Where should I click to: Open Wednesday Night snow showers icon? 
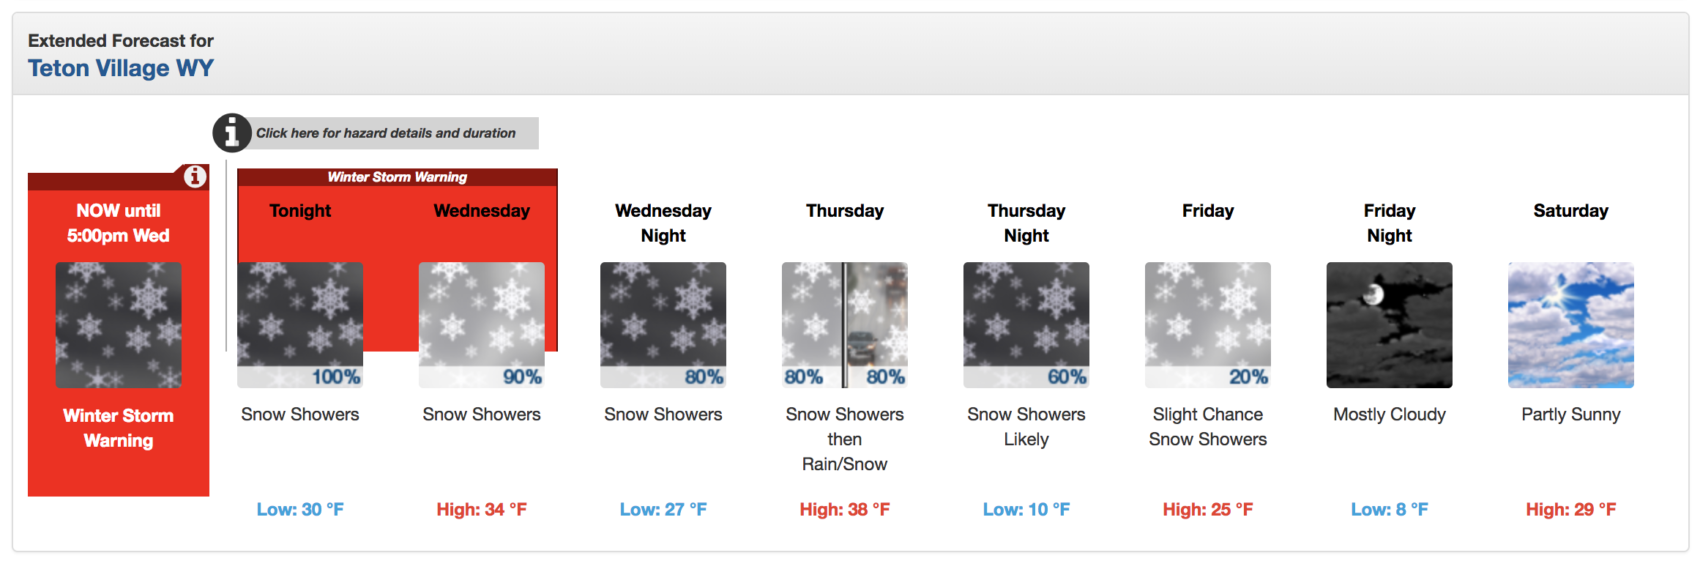(663, 325)
